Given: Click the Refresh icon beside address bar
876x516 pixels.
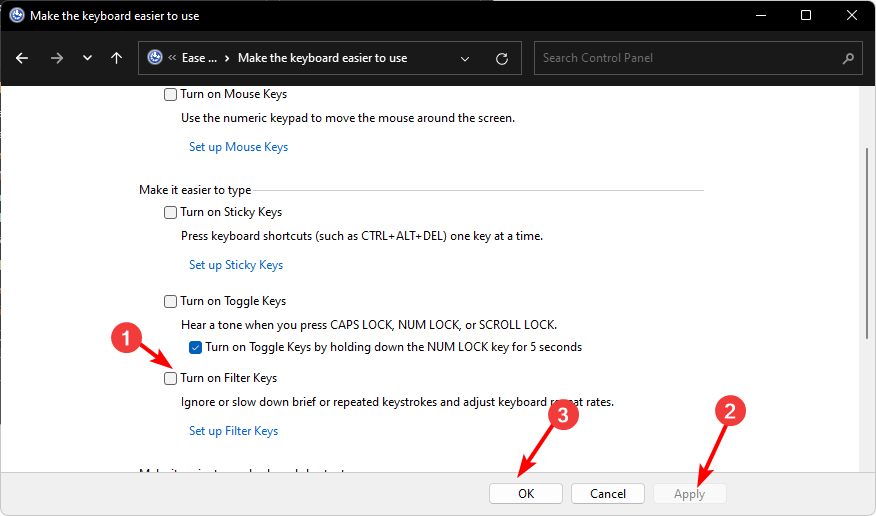Looking at the screenshot, I should 502,58.
